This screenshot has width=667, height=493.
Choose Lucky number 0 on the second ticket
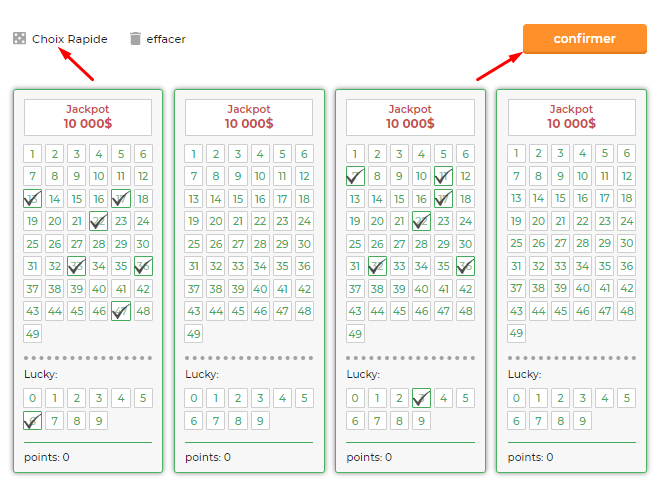coord(194,398)
